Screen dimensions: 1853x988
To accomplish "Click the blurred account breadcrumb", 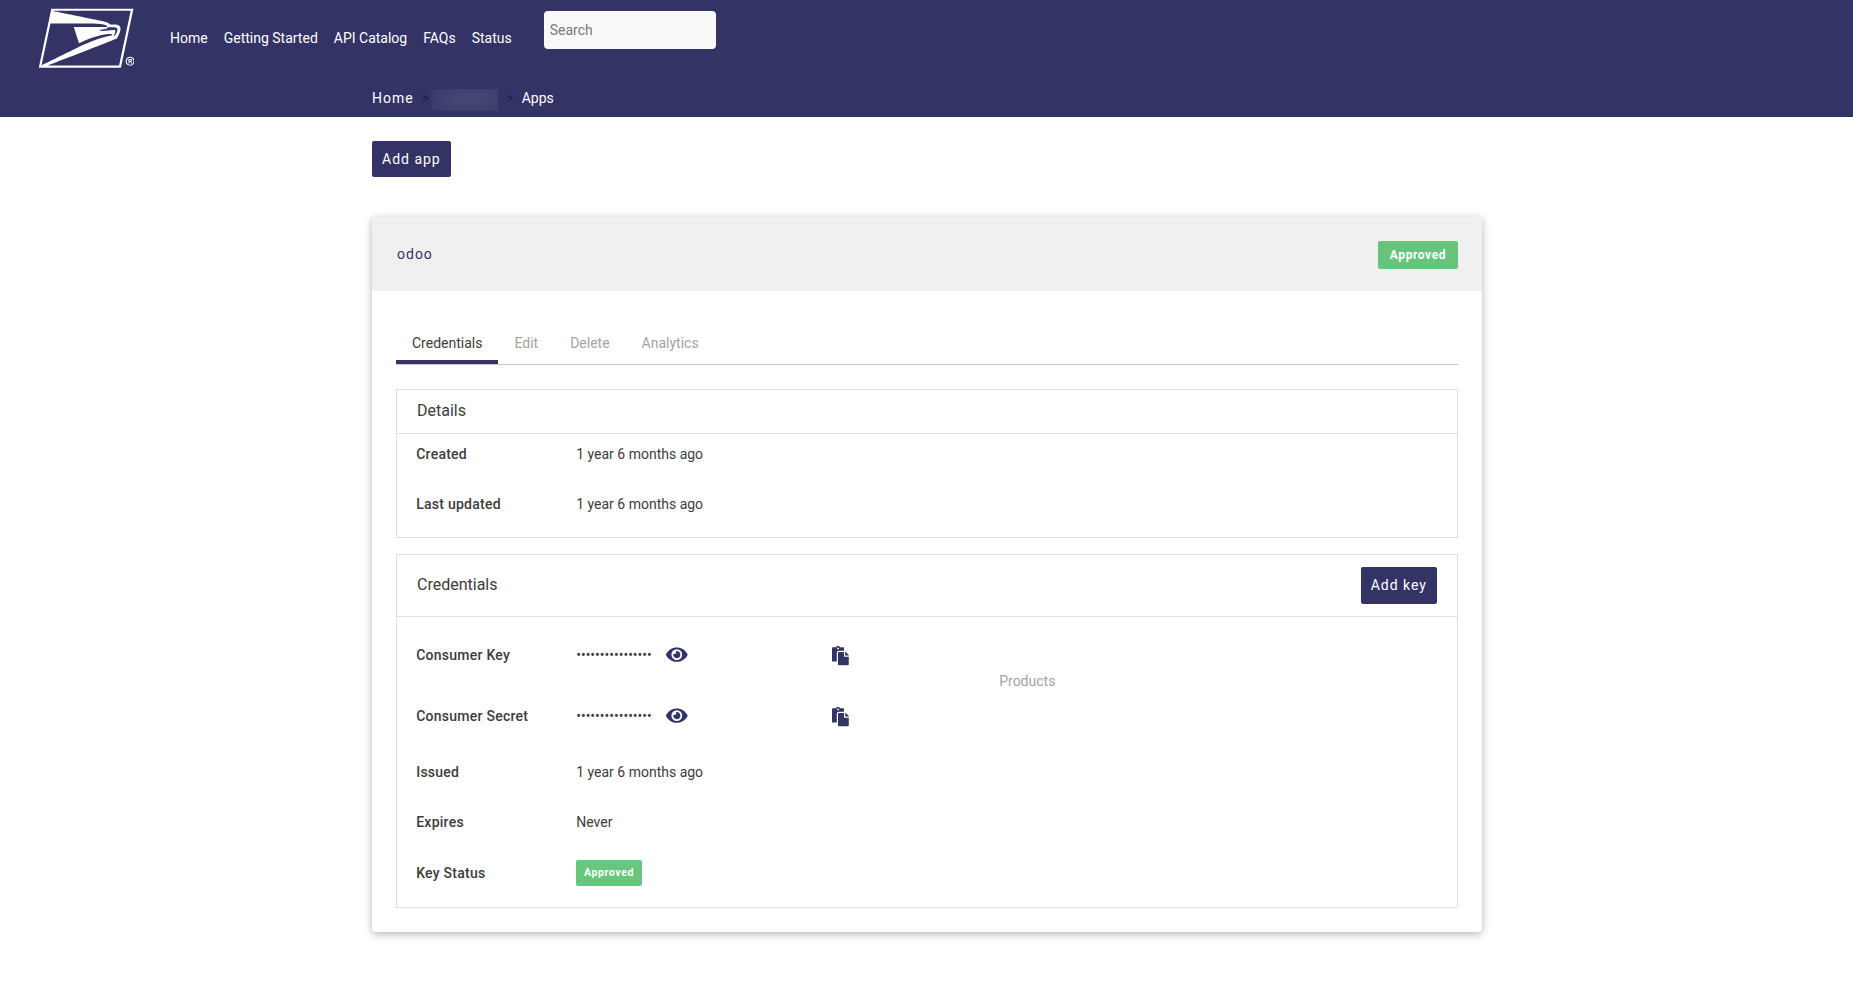I will coord(465,99).
